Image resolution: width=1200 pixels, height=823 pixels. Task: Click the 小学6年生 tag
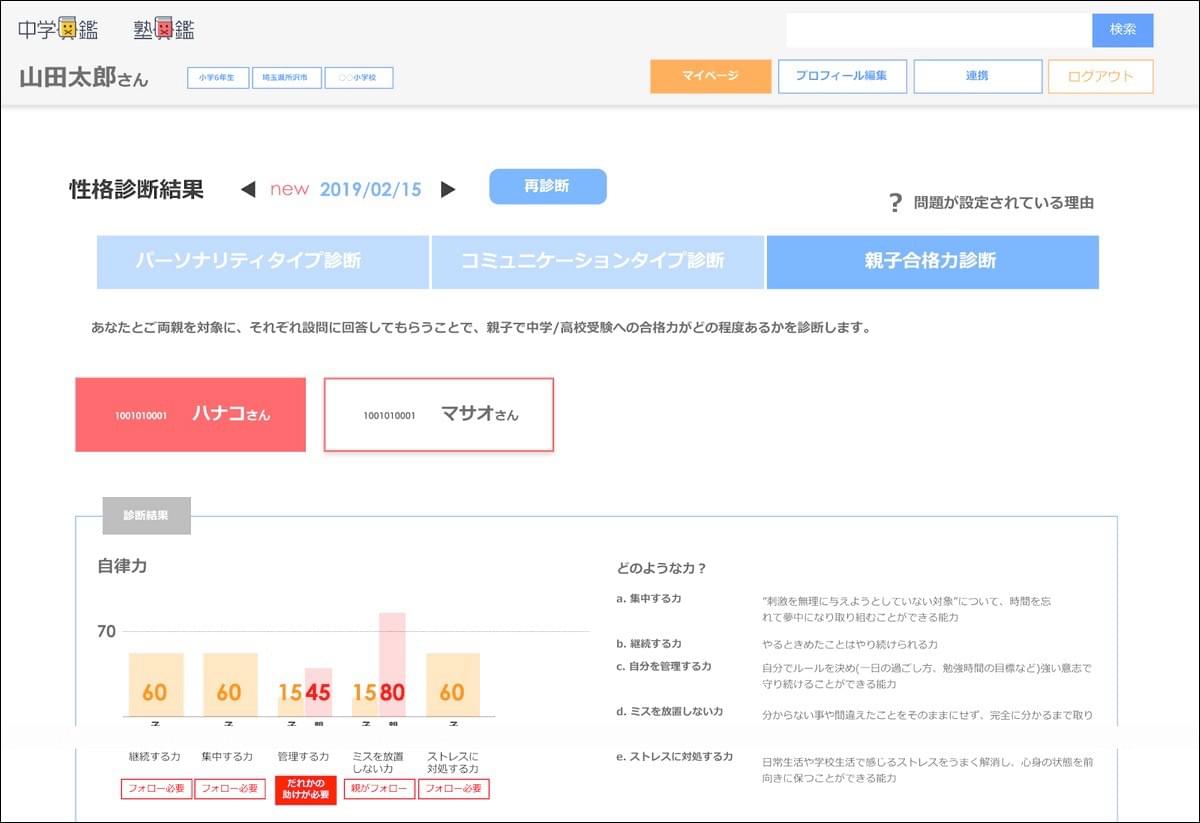pyautogui.click(x=217, y=77)
